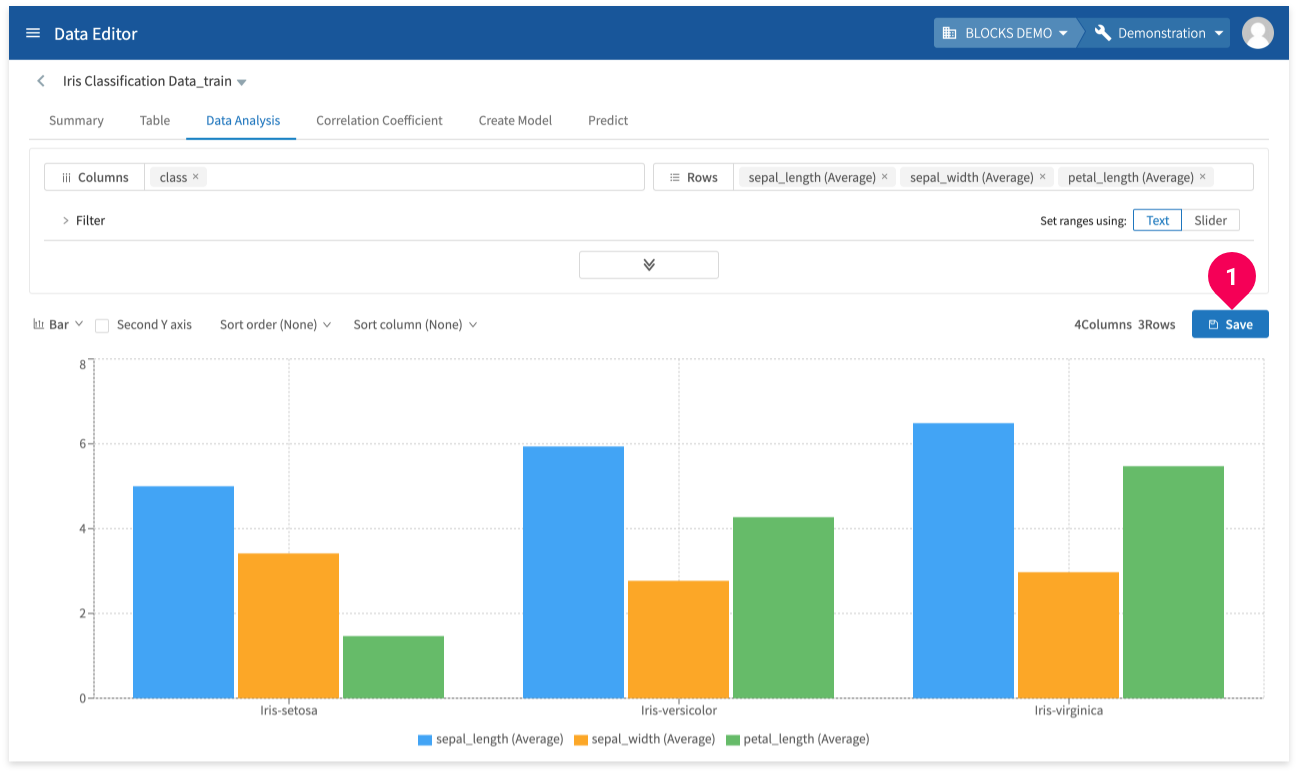
Task: Toggle petal_length (Average) legend green swatch
Action: point(733,739)
